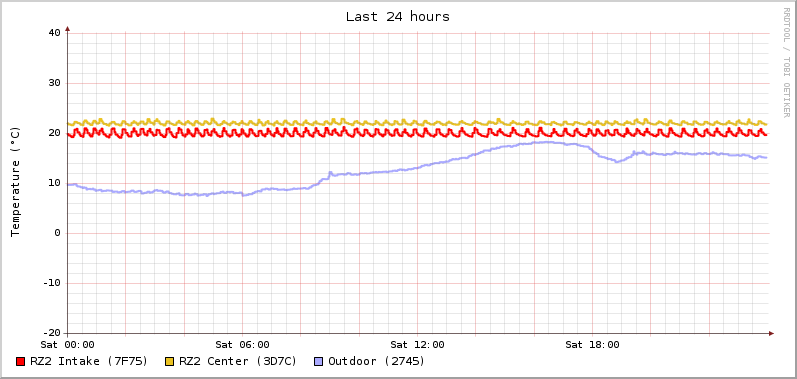Click the 0 value on temperature axis

(57, 233)
